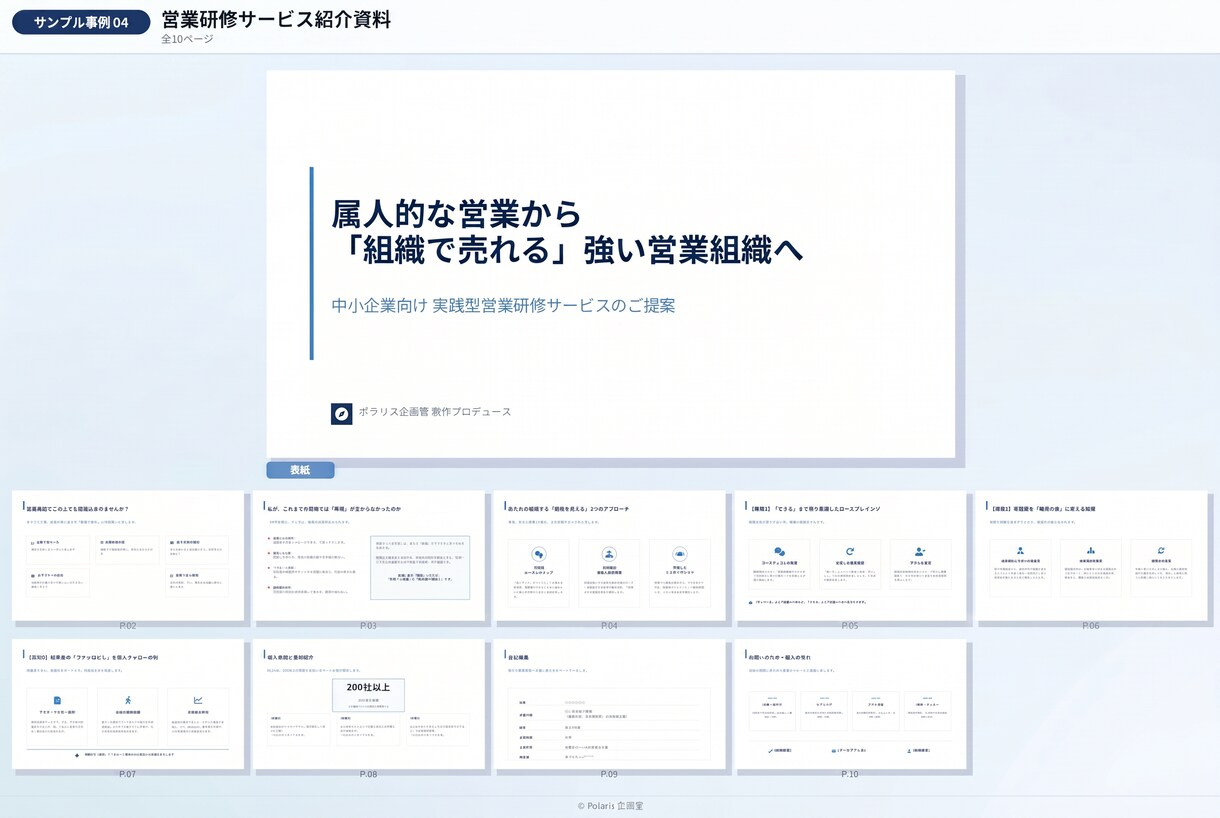Click the 200社以上 box on slide P.08

(x=368, y=695)
